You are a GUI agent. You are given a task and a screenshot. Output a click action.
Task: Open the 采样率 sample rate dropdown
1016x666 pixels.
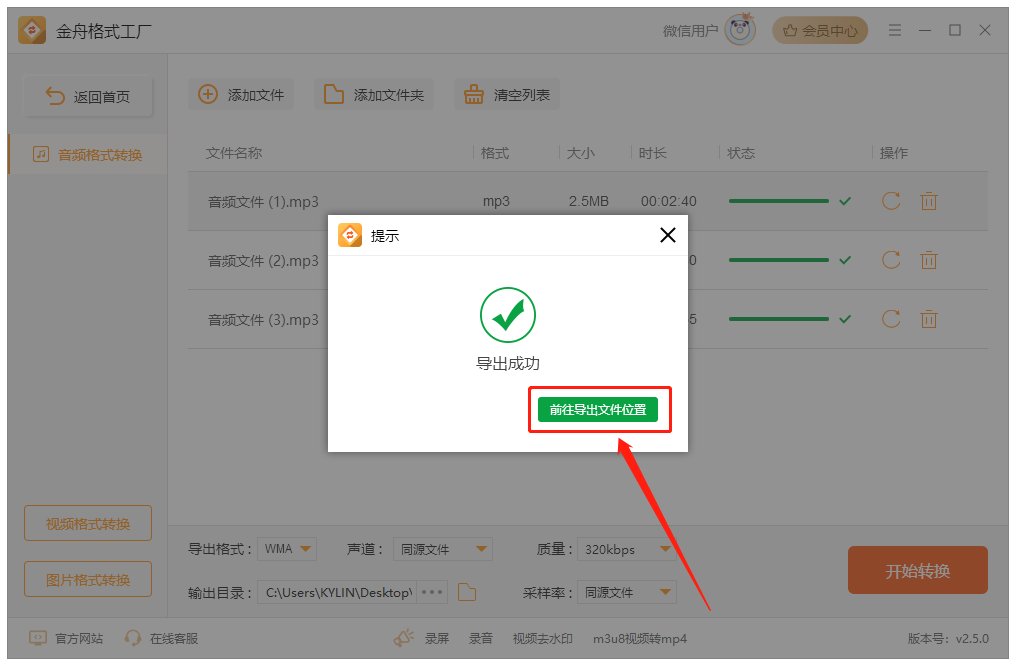[626, 592]
